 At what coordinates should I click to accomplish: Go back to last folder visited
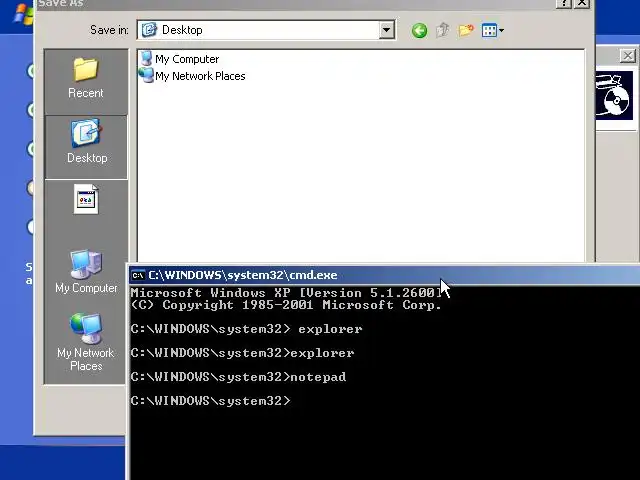(419, 30)
